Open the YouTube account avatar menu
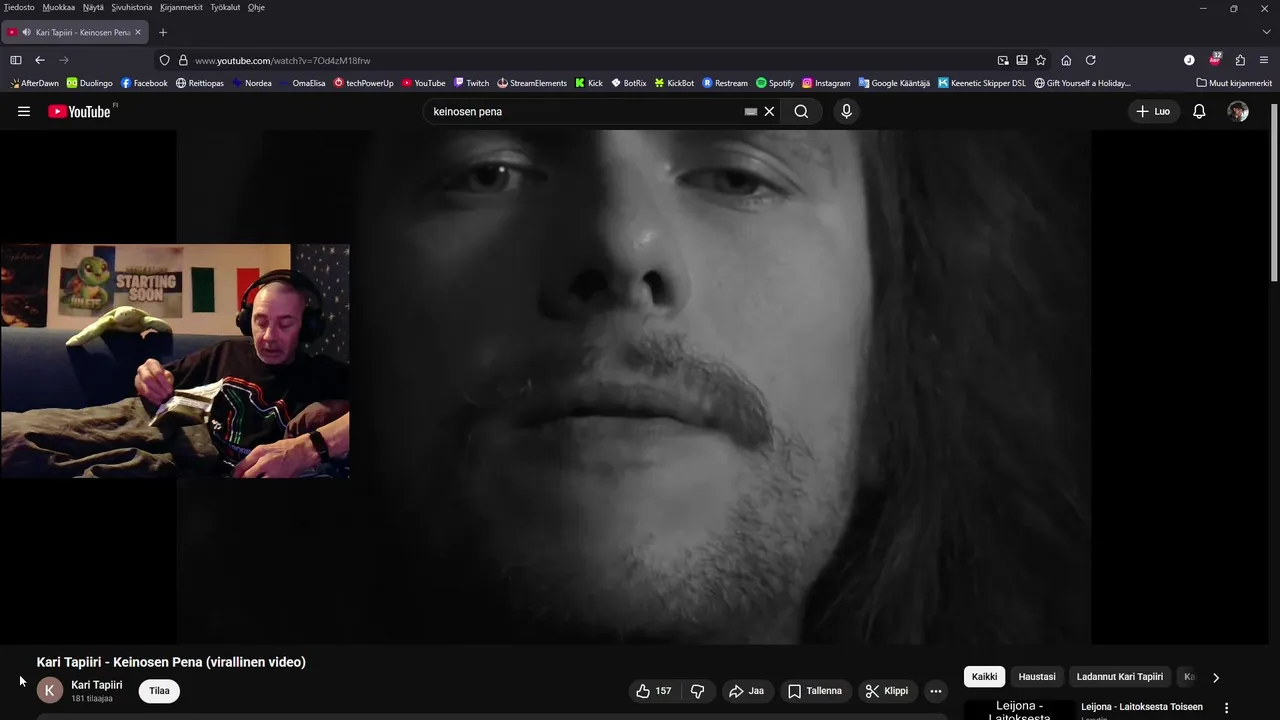 coord(1238,112)
